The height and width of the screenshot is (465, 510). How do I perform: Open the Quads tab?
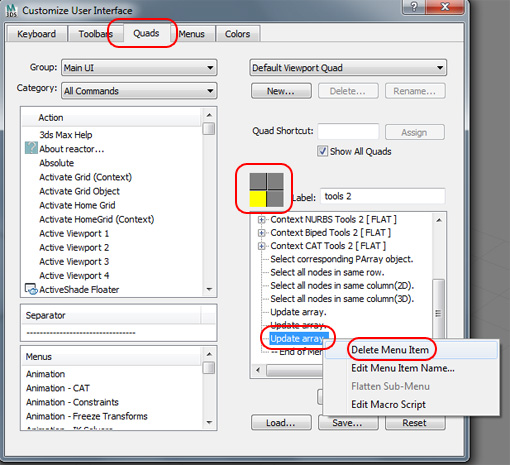pos(146,33)
